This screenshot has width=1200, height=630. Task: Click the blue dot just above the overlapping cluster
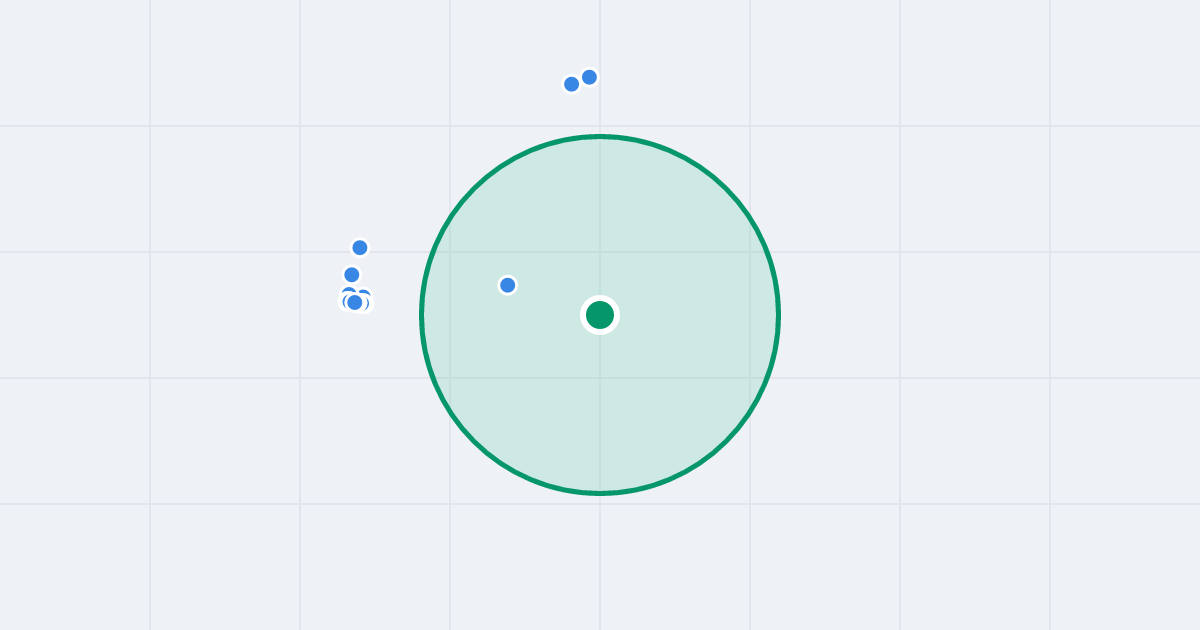[x=352, y=274]
